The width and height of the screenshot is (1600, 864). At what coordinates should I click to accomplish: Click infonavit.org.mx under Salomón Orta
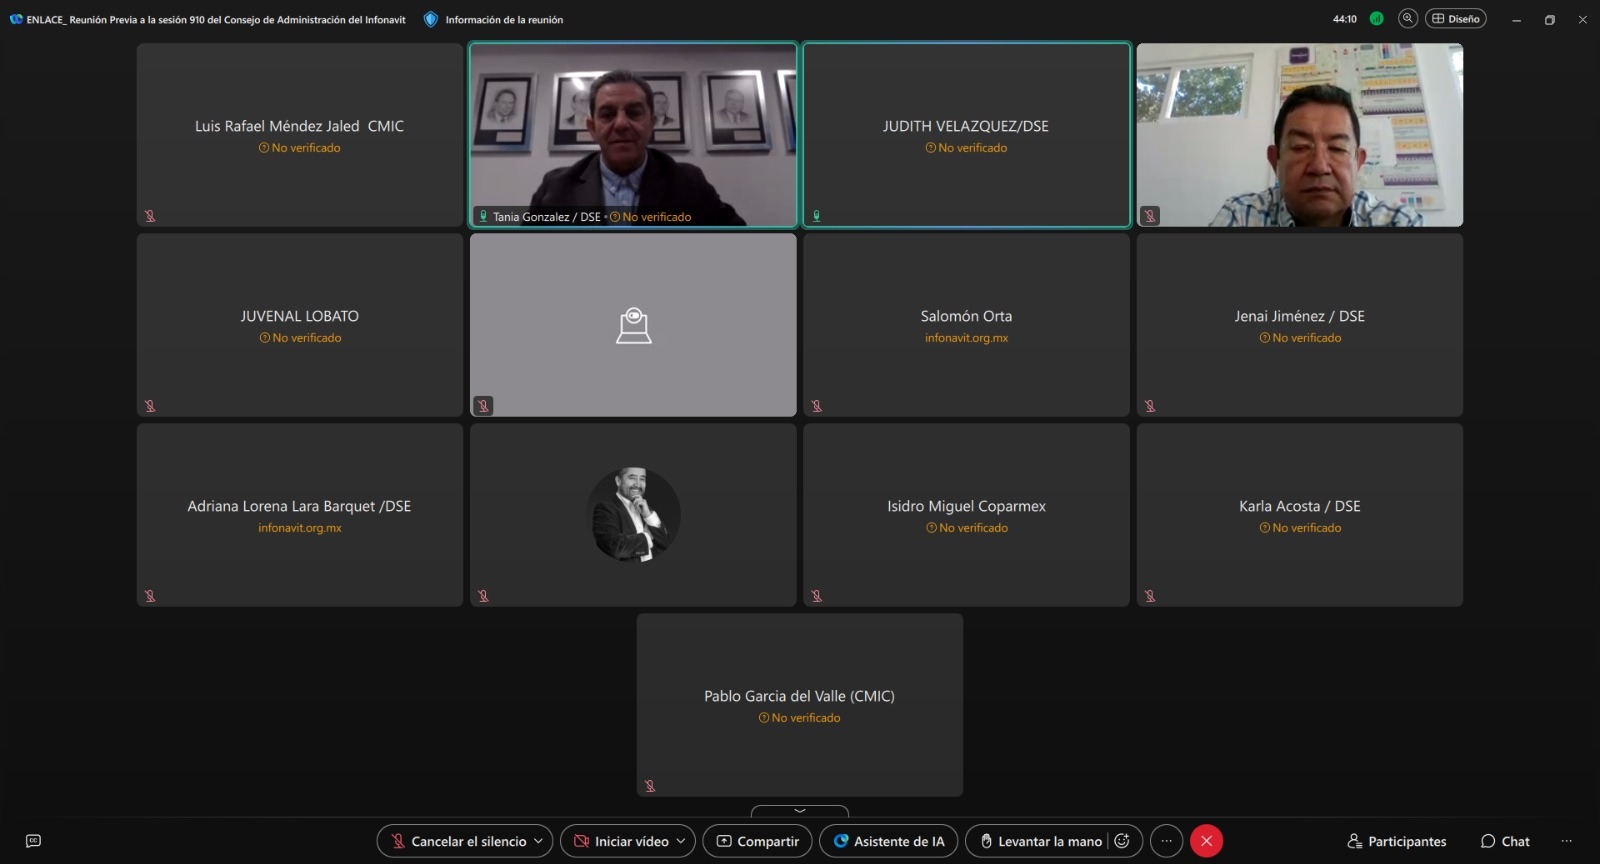pos(966,338)
